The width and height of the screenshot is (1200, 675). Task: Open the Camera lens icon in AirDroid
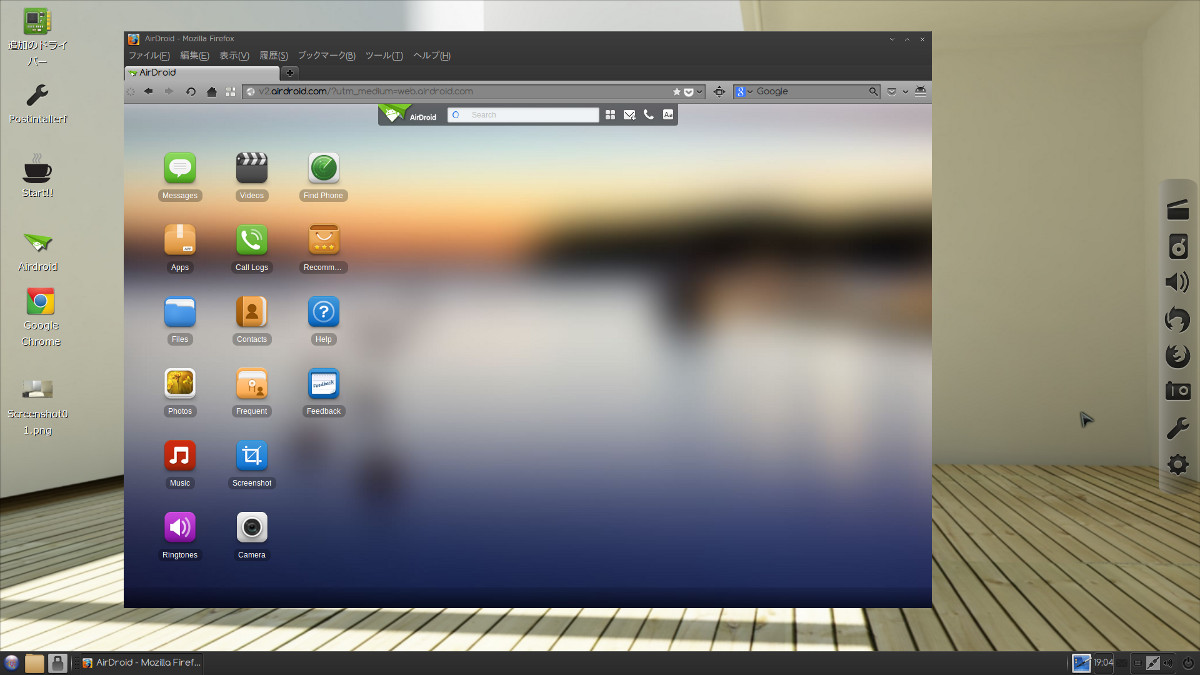click(252, 527)
